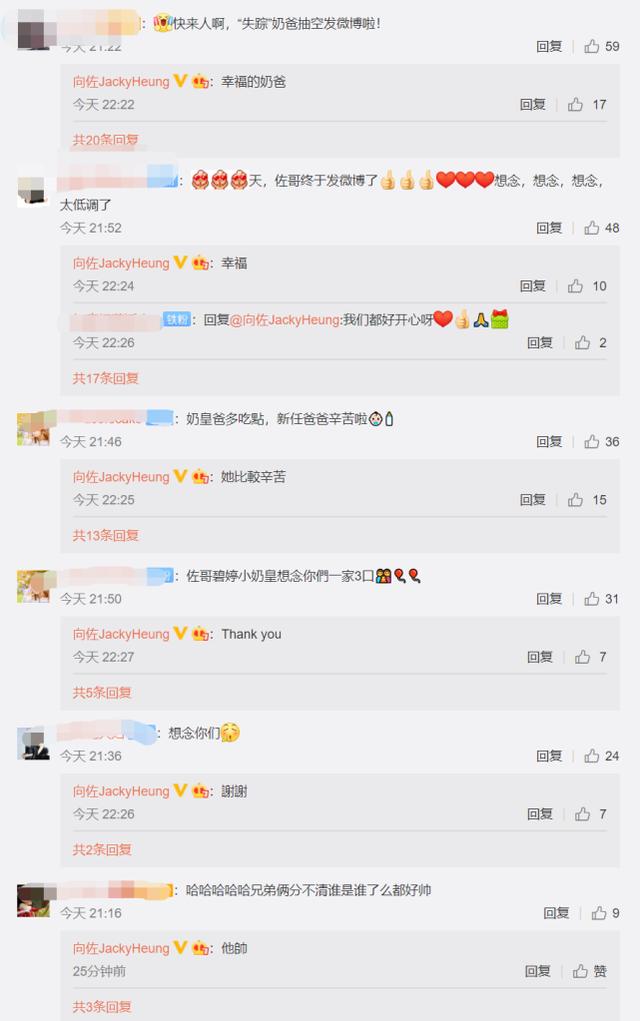Like the 她比較辛苦 reply with 15 likes

click(x=576, y=499)
